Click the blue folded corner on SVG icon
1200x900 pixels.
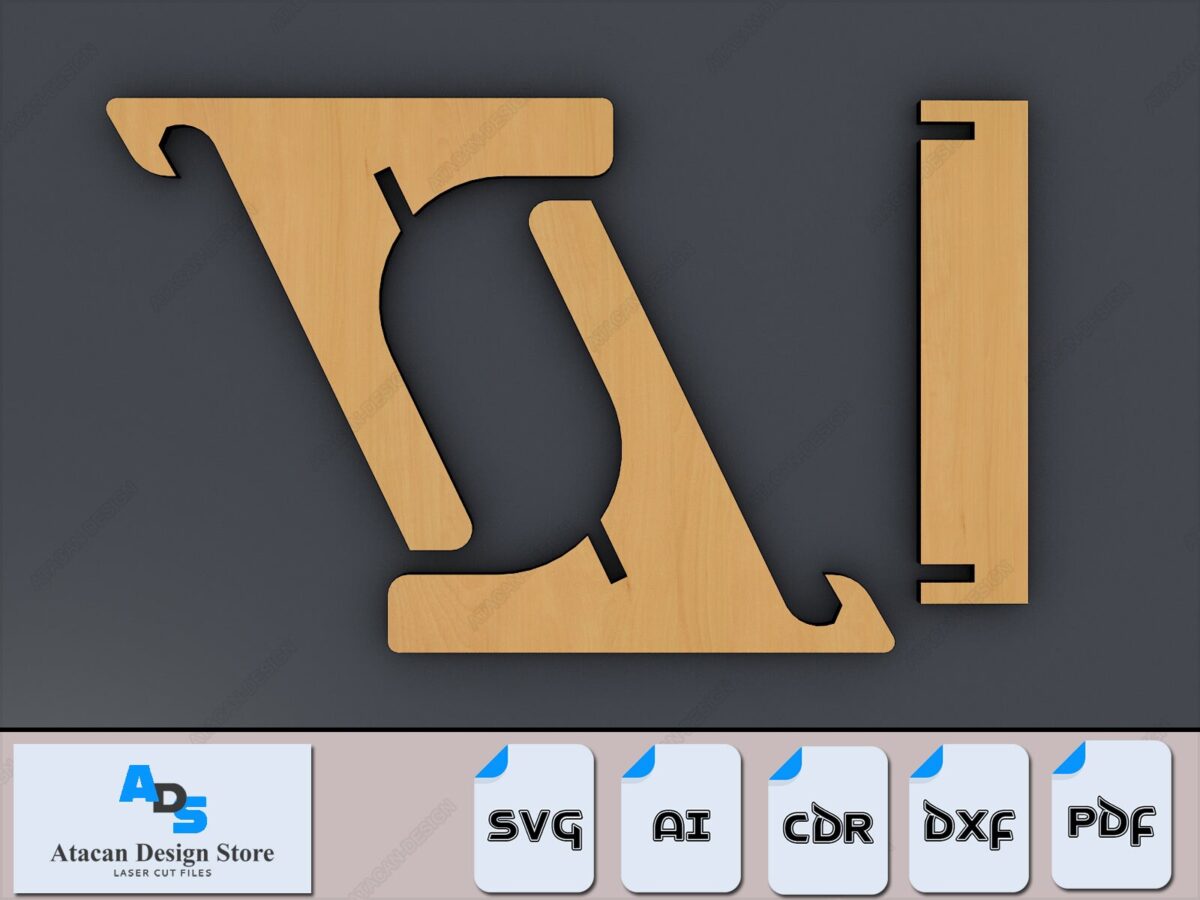(x=490, y=762)
